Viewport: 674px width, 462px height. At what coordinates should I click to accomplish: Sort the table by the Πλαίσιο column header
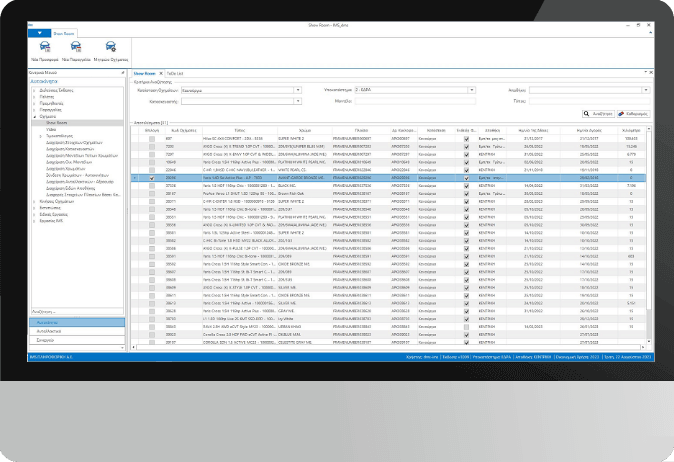coord(361,130)
